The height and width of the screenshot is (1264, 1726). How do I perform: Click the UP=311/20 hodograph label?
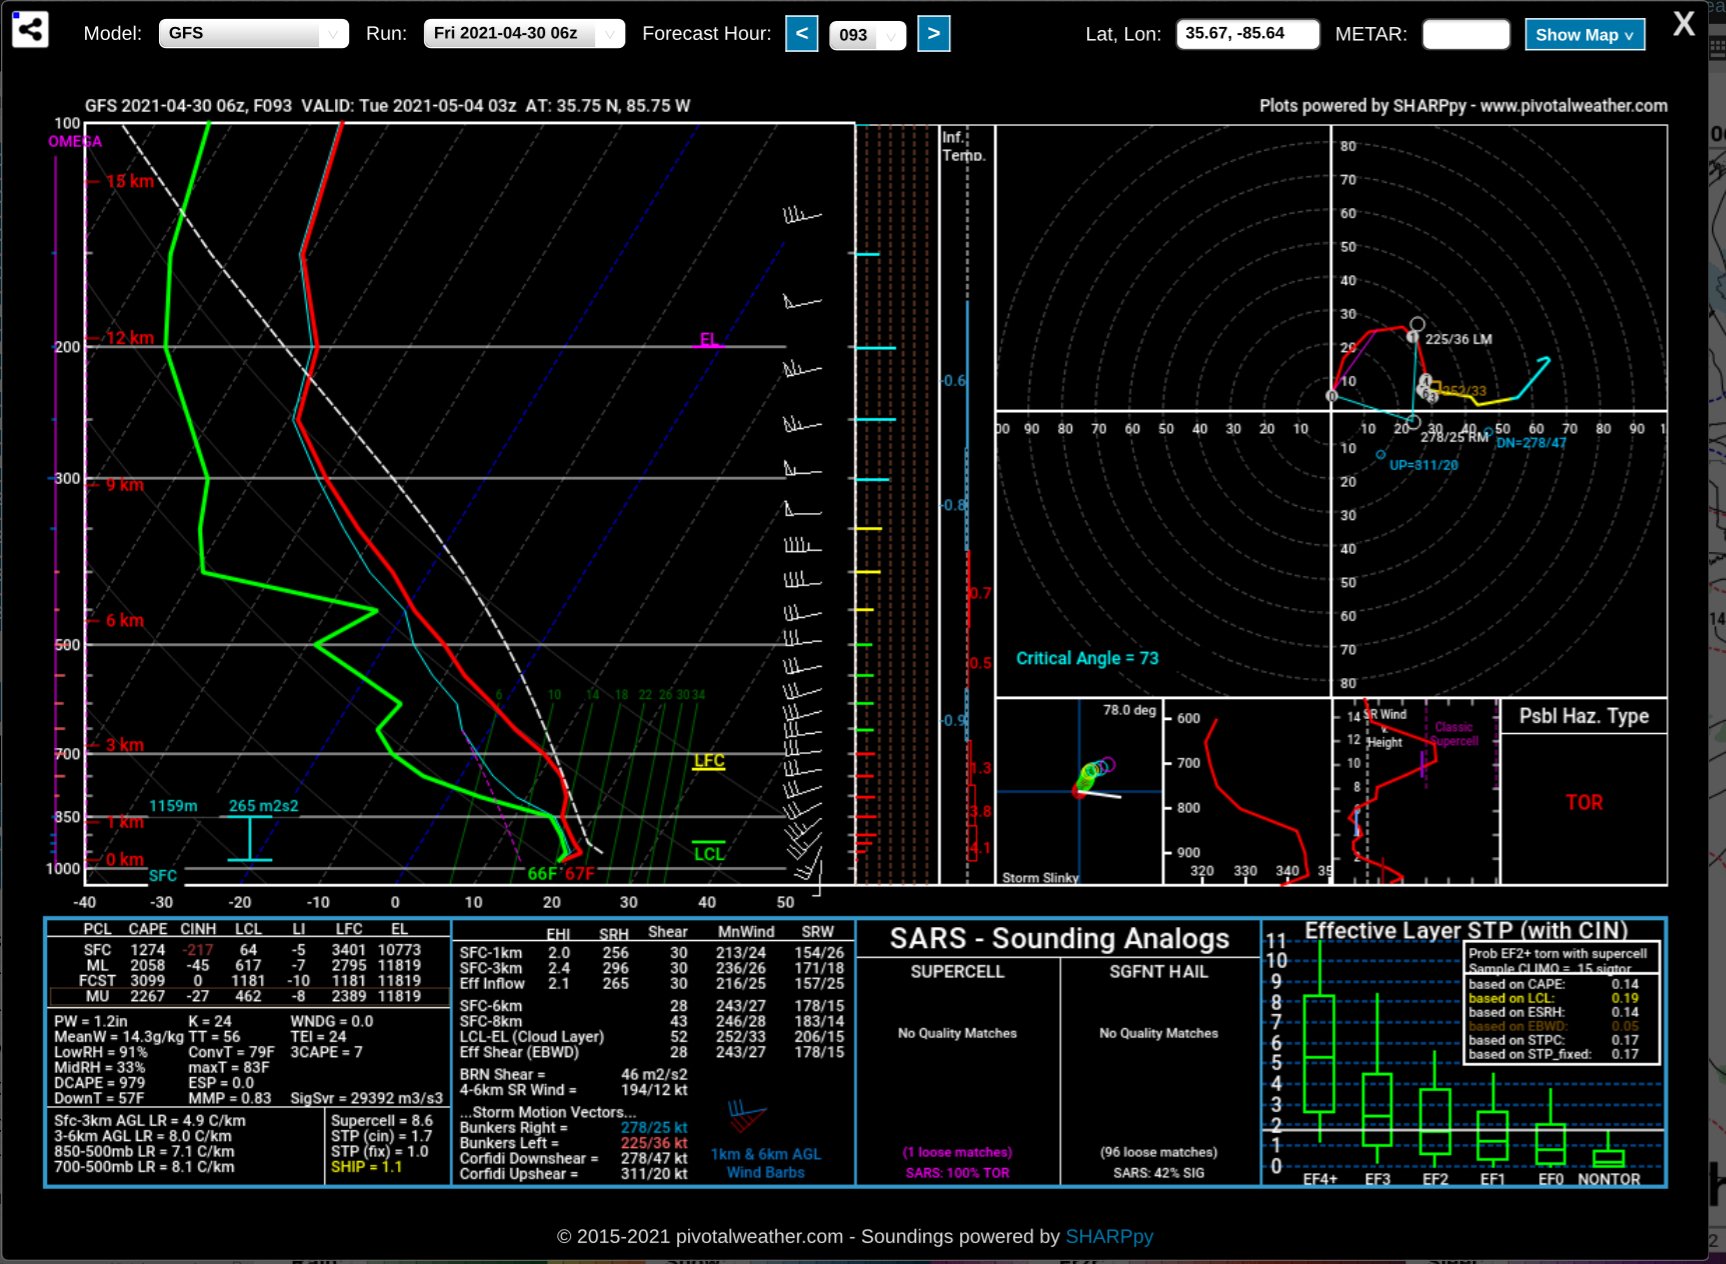click(x=1423, y=465)
